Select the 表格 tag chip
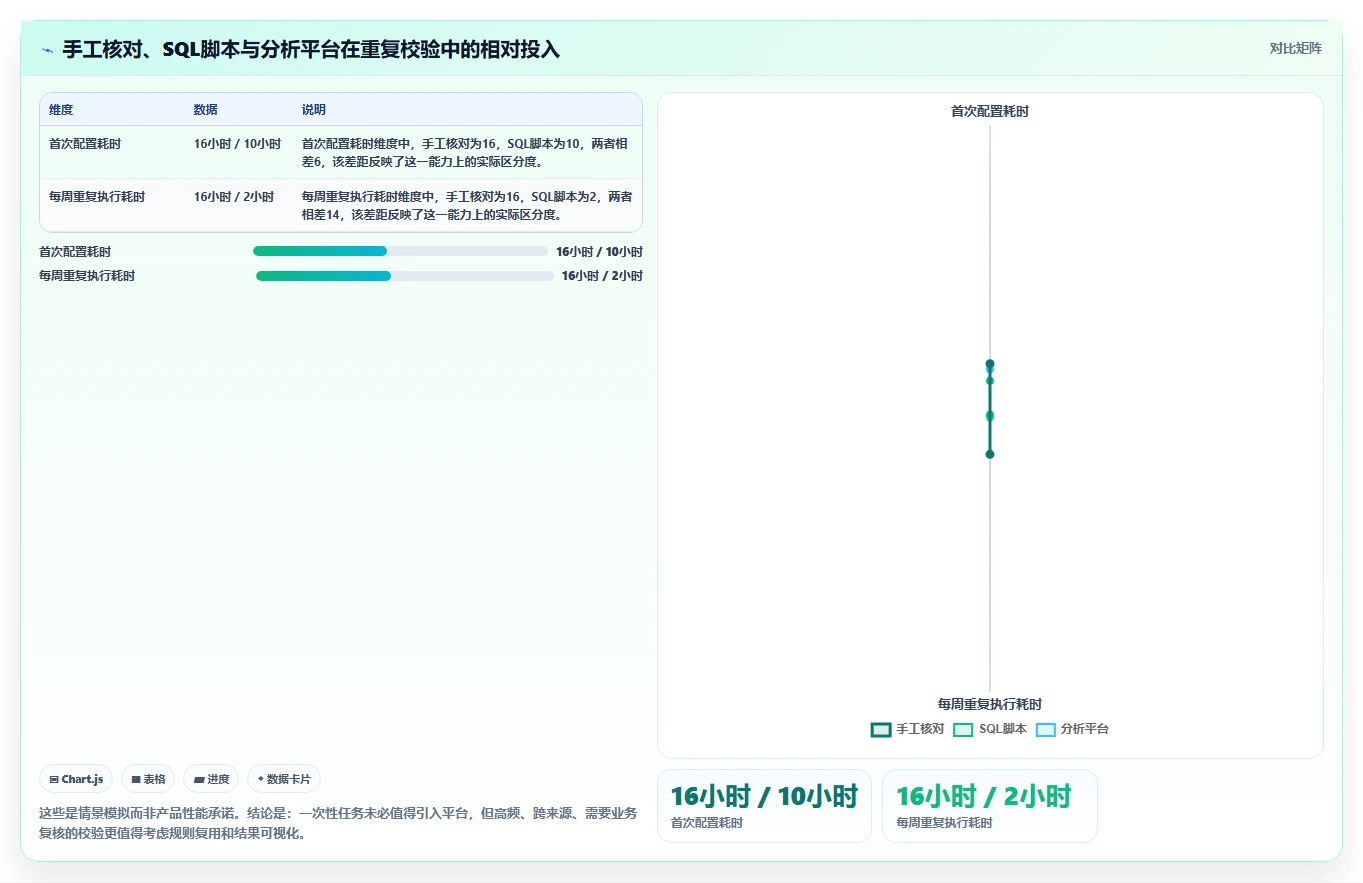1363x883 pixels. 148,779
